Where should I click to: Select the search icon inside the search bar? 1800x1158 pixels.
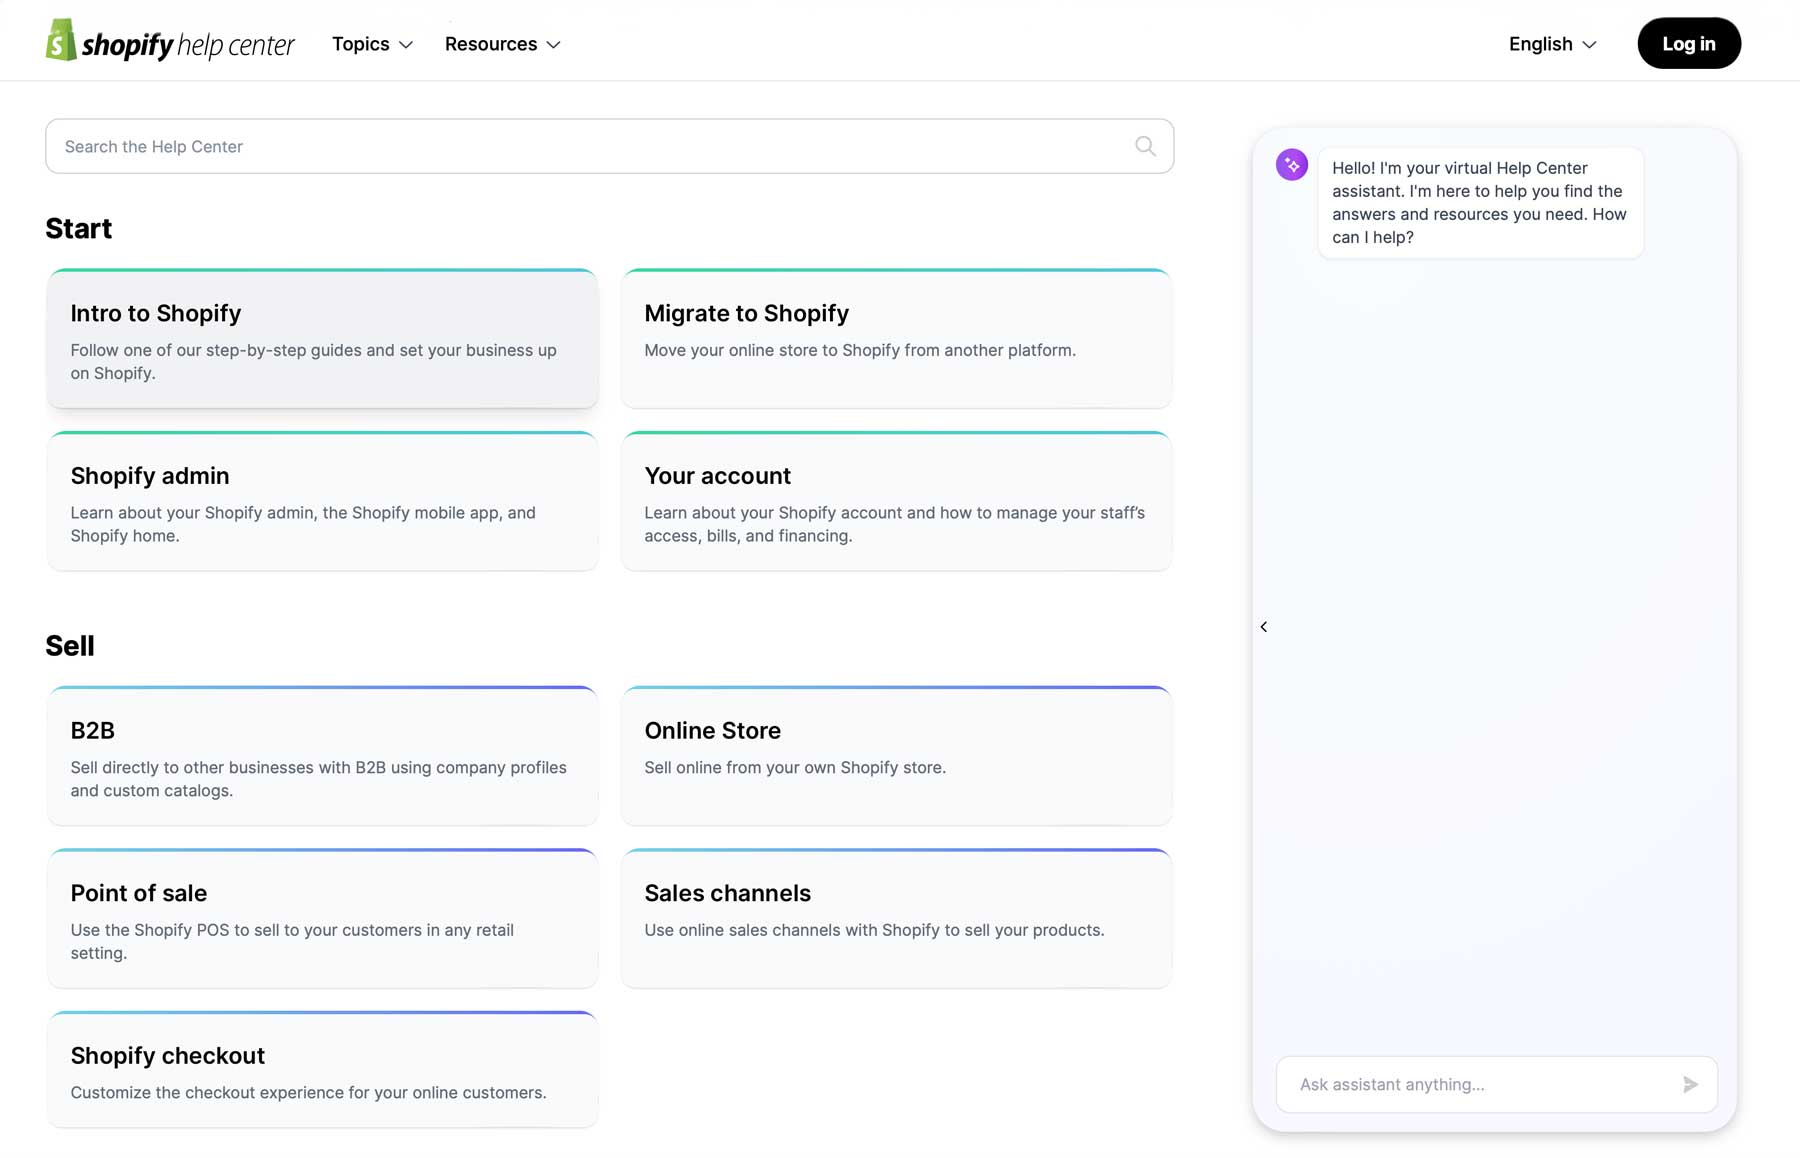click(x=1144, y=146)
